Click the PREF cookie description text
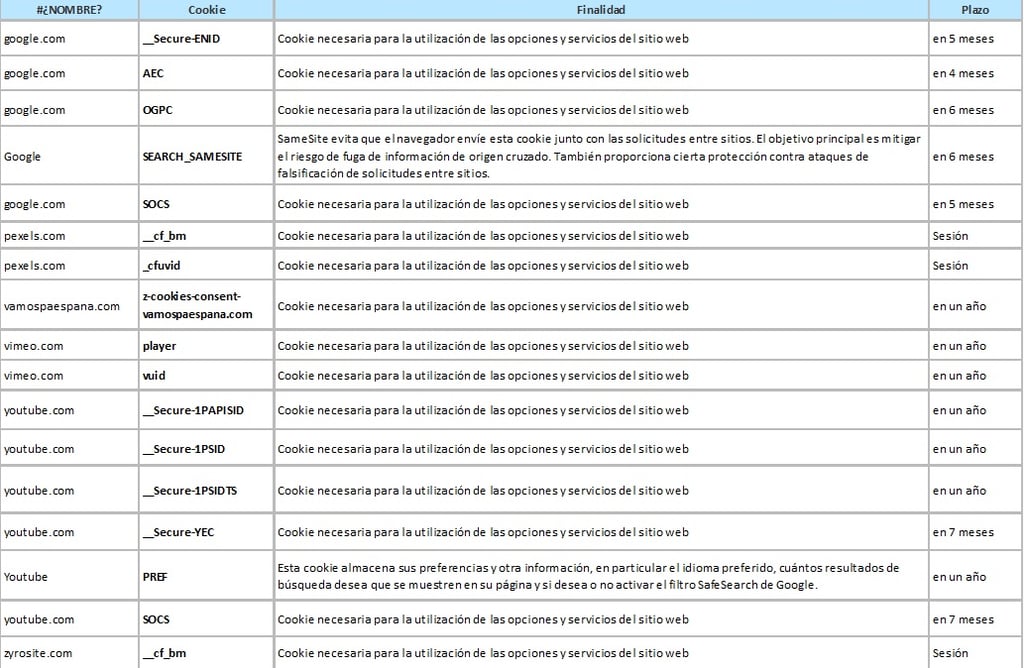The width and height of the screenshot is (1024, 668). tap(588, 577)
